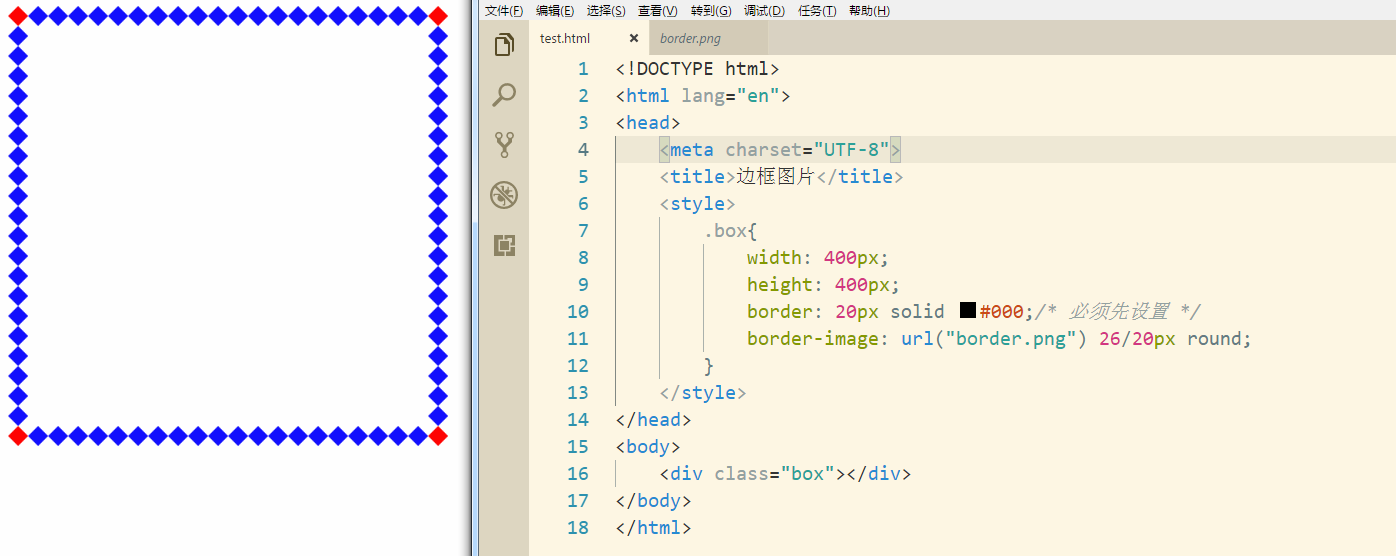
Task: Open the 帮助(H) menu
Action: 869,10
